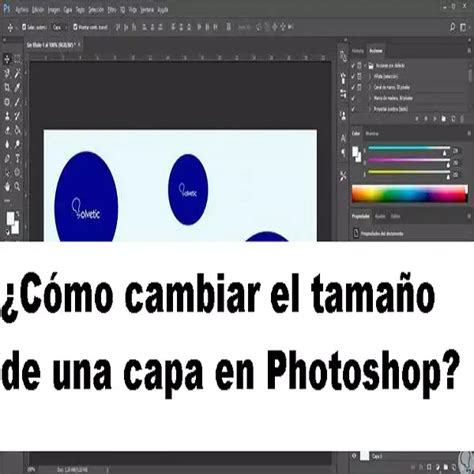Image resolution: width=474 pixels, height=474 pixels.
Task: Expand the Proyectar sombra action
Action: 370,109
